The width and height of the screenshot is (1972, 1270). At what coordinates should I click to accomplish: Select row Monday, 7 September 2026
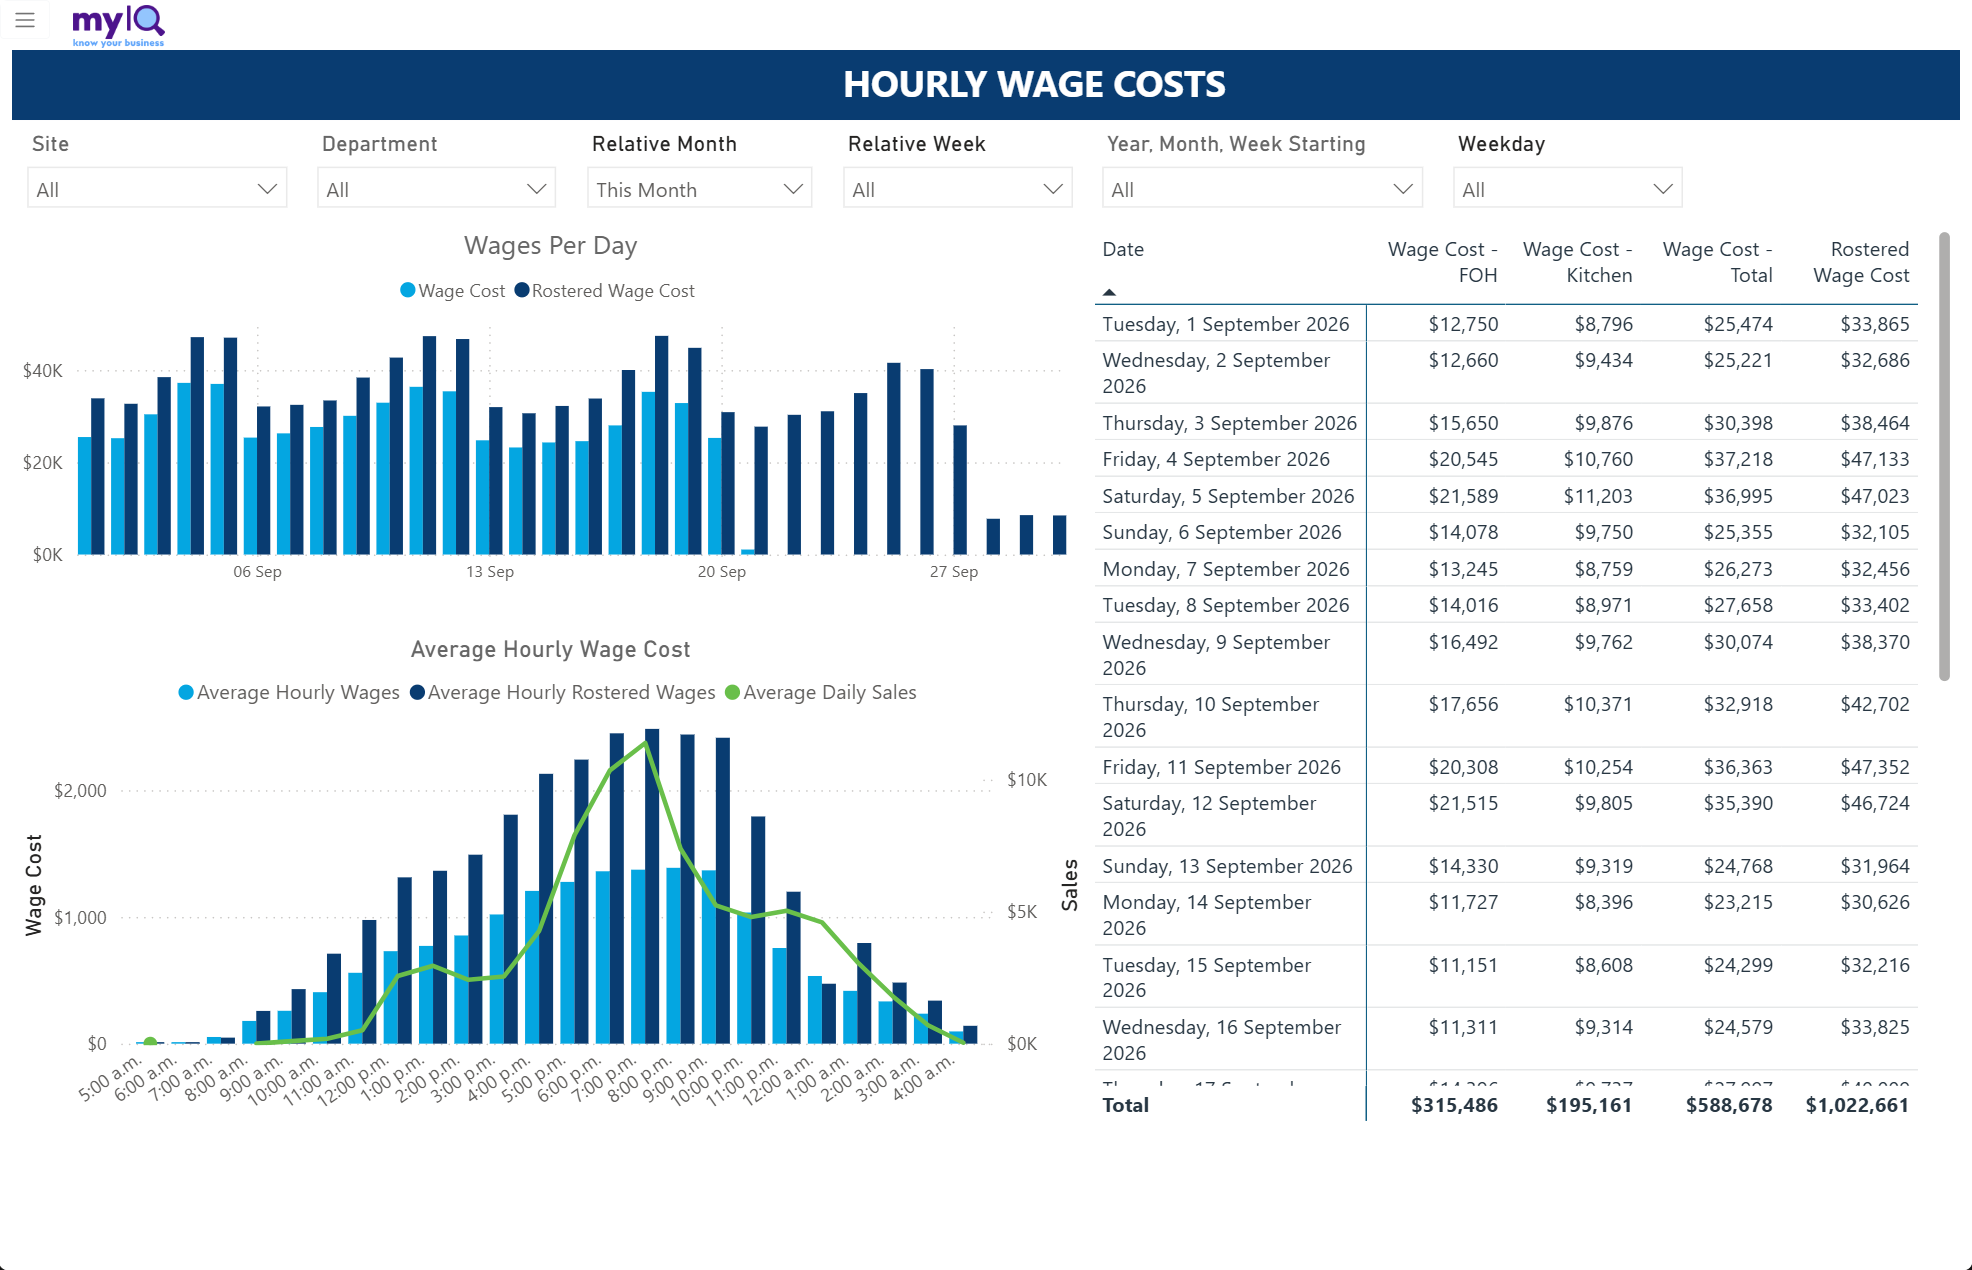pos(1506,569)
